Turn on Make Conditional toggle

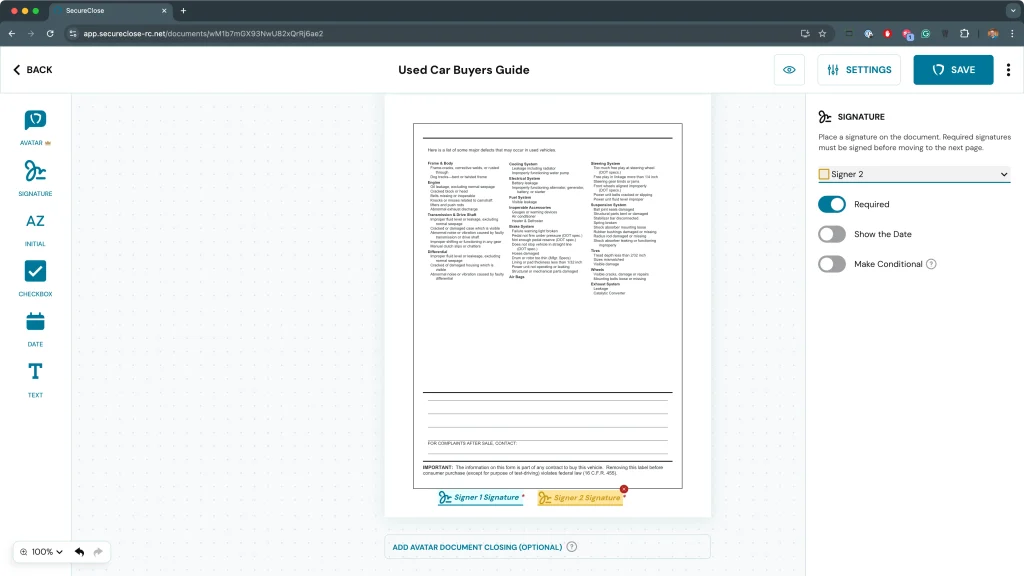coord(832,264)
